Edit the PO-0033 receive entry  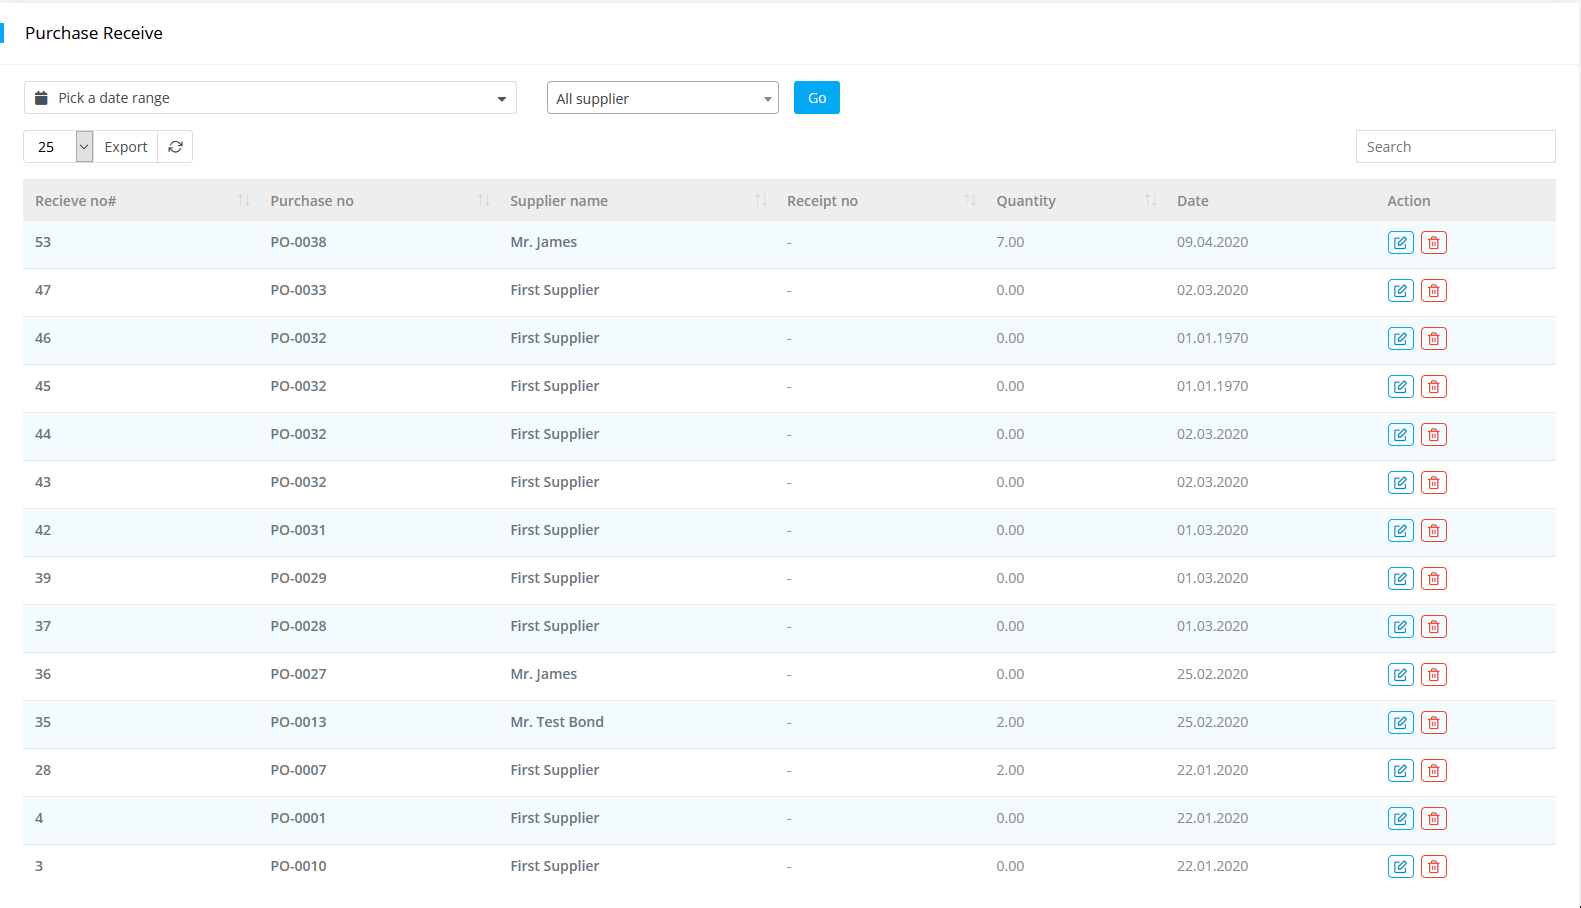pyautogui.click(x=1400, y=291)
